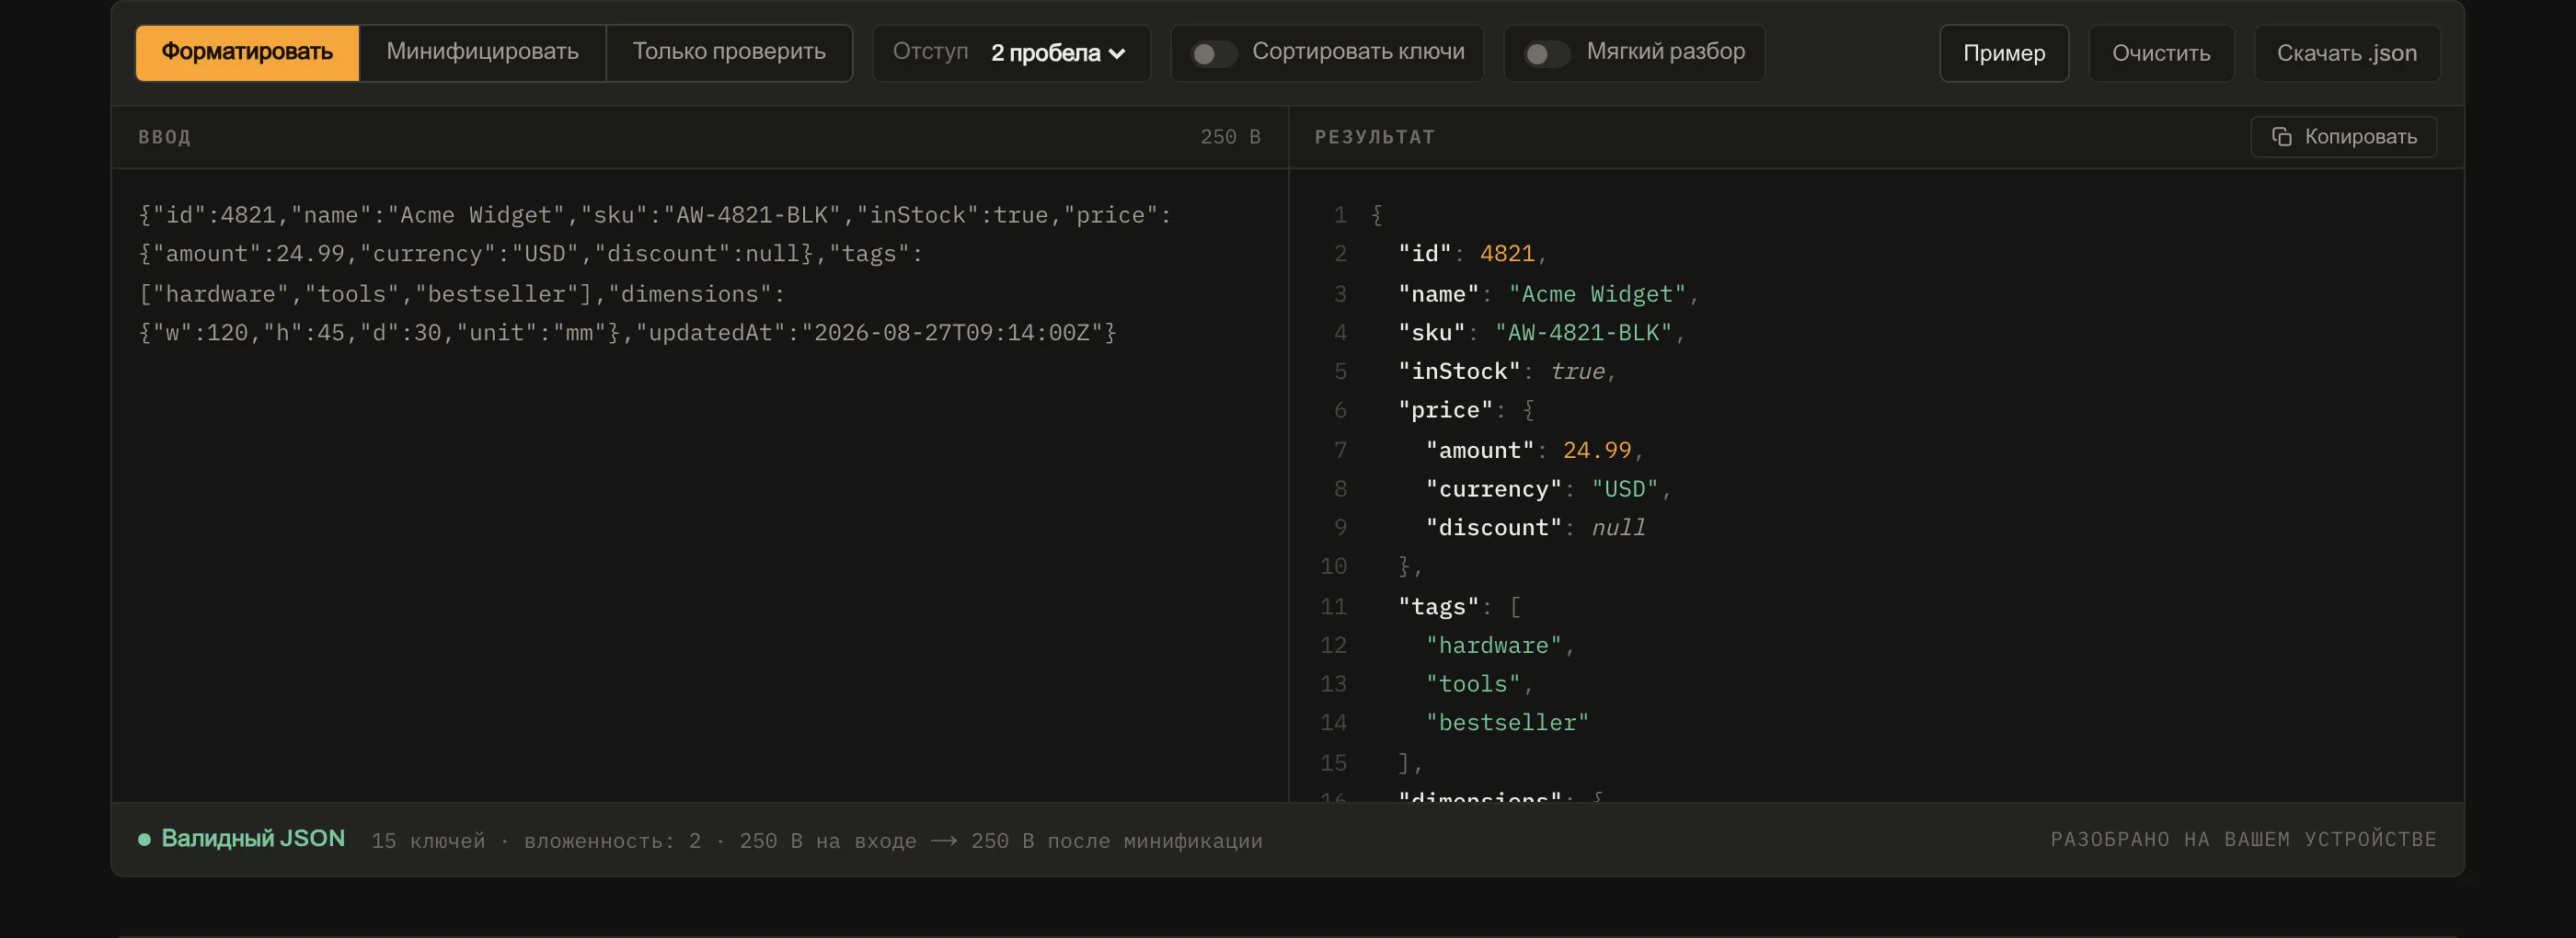The height and width of the screenshot is (938, 2576).
Task: Toggle the Сортировать ключи switch
Action: click(1214, 53)
